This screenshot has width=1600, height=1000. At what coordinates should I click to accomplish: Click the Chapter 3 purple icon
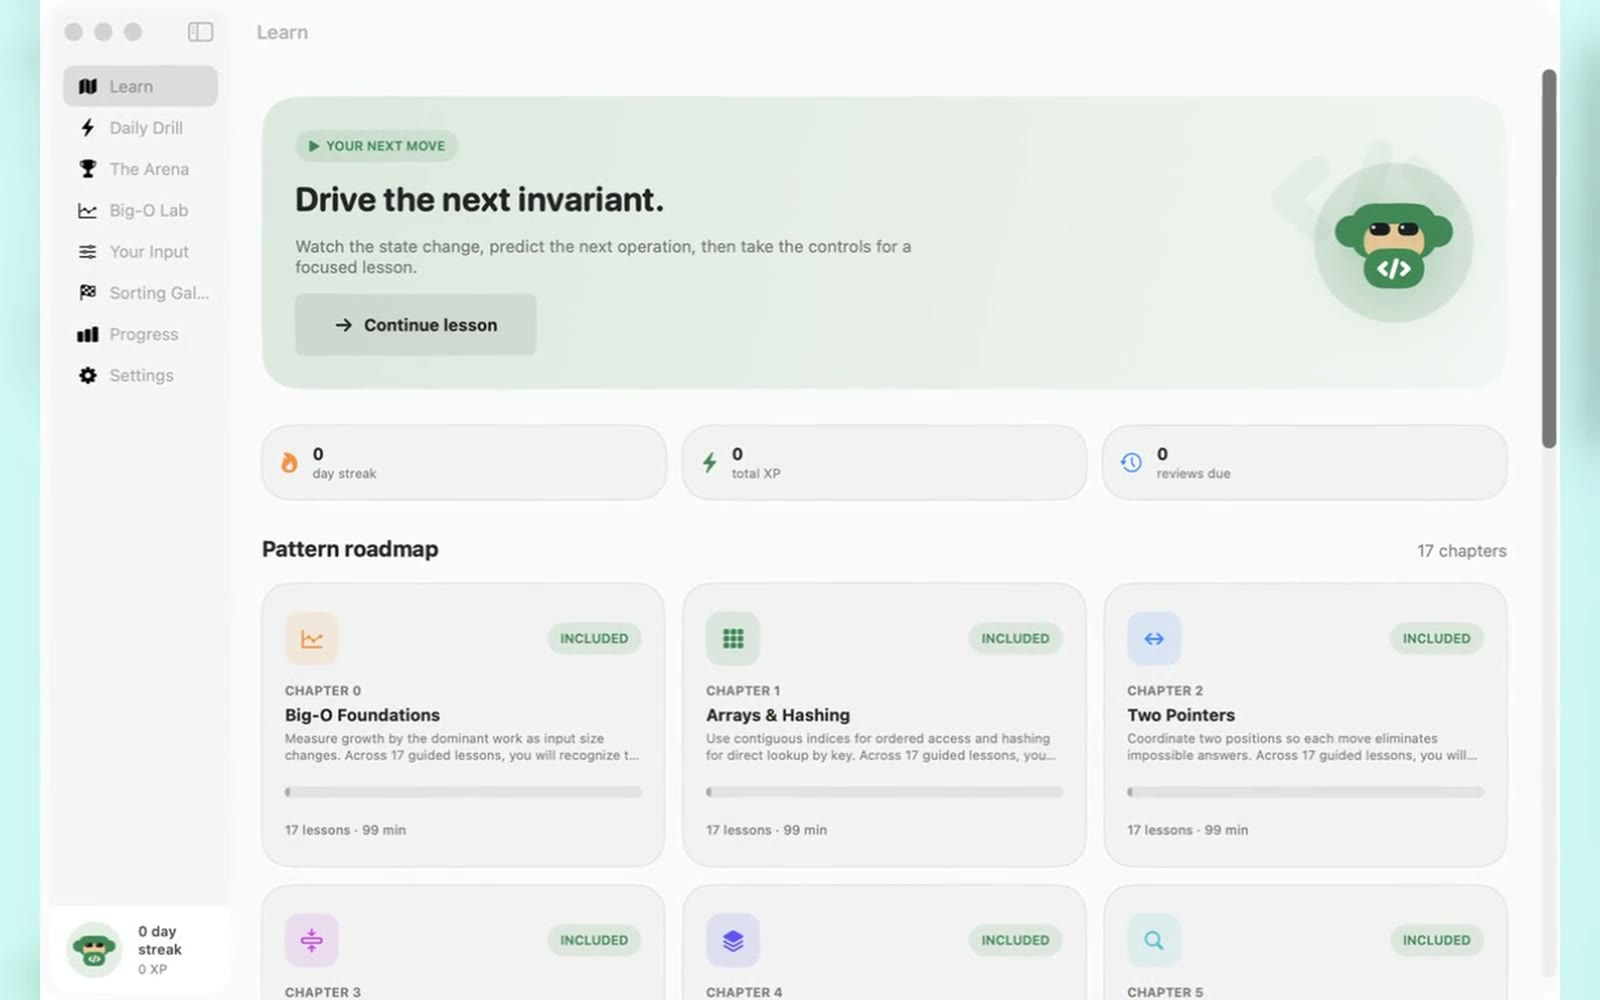(312, 941)
